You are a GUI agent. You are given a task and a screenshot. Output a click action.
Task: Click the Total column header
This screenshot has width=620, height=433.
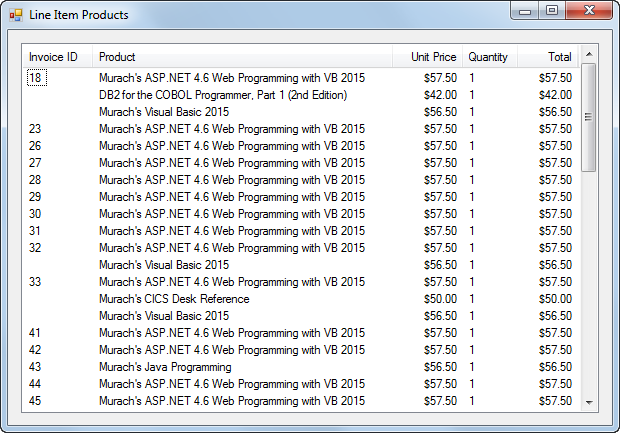[x=548, y=57]
